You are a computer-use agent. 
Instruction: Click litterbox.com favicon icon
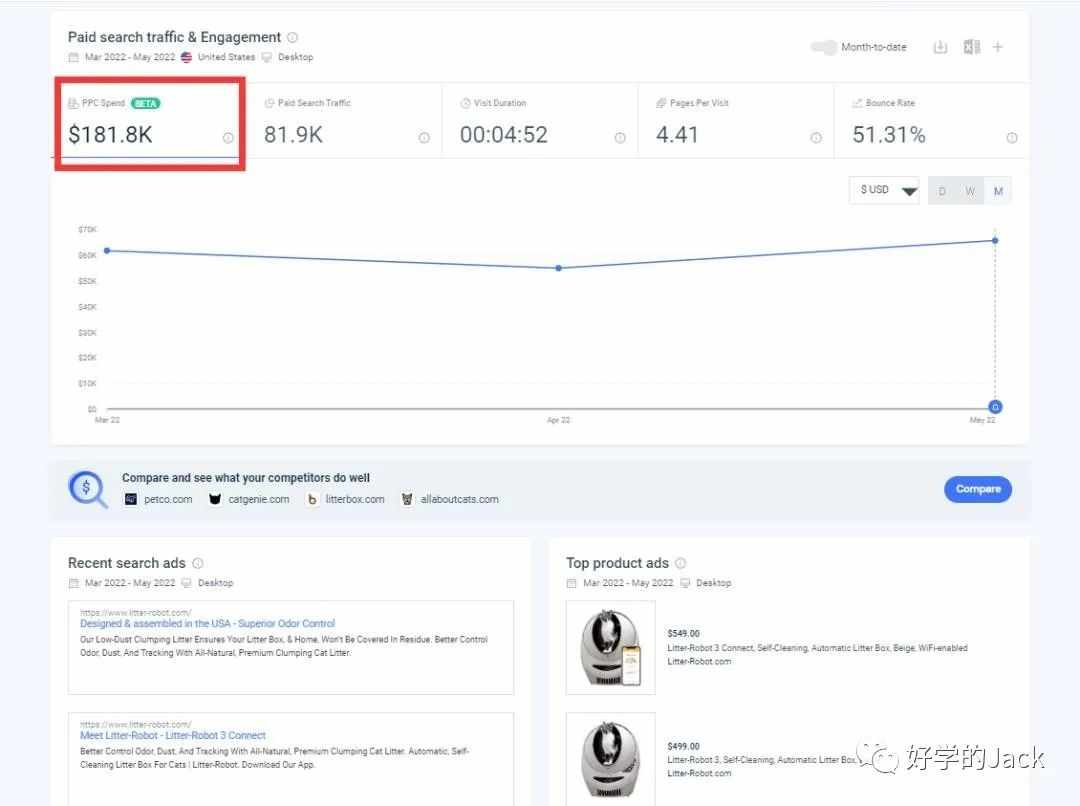coord(312,499)
